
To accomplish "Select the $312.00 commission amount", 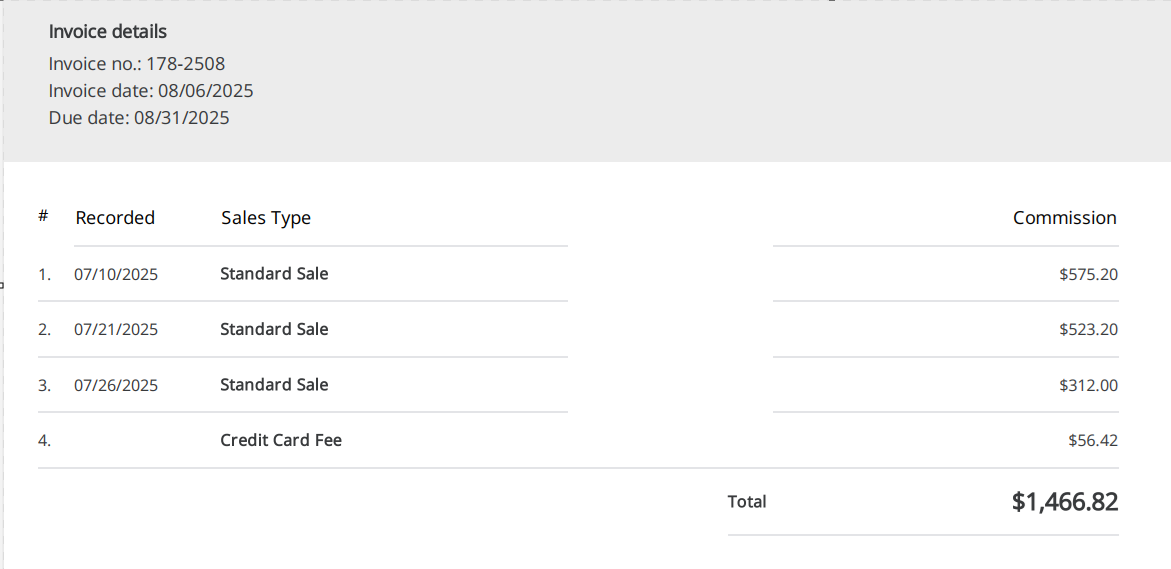I will (1088, 385).
